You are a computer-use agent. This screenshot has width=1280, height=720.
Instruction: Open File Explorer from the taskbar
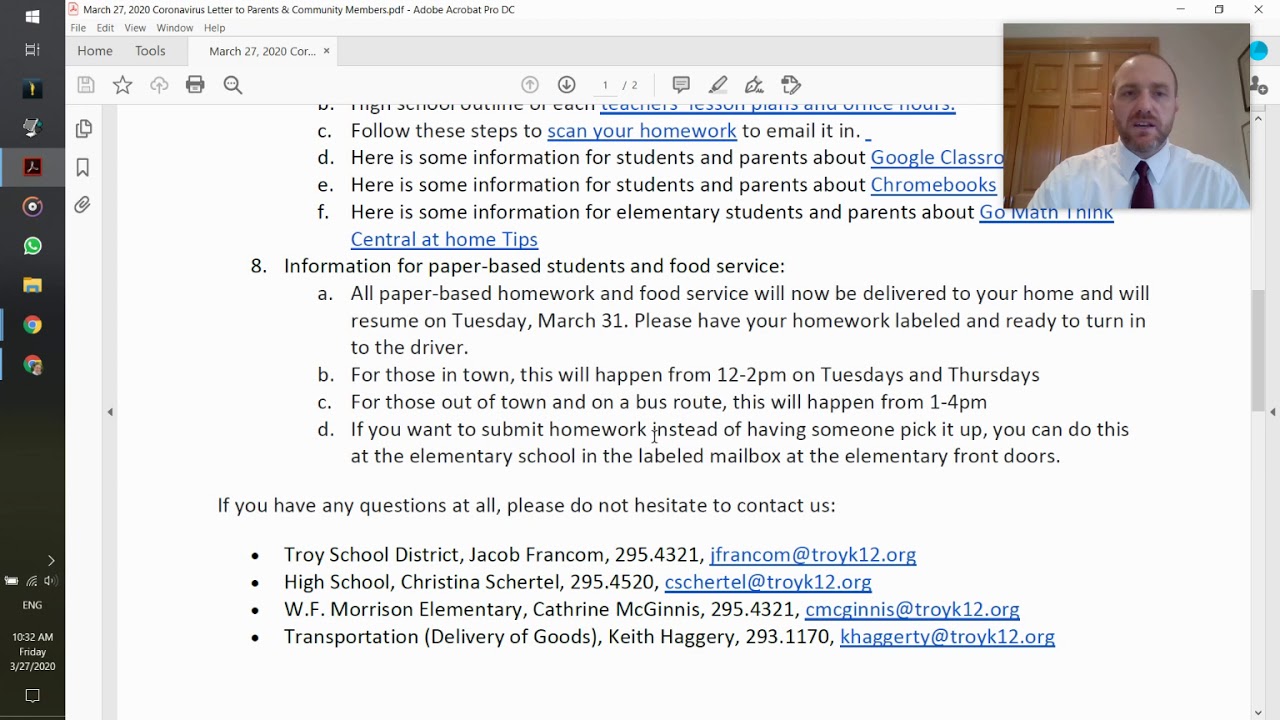(x=32, y=285)
